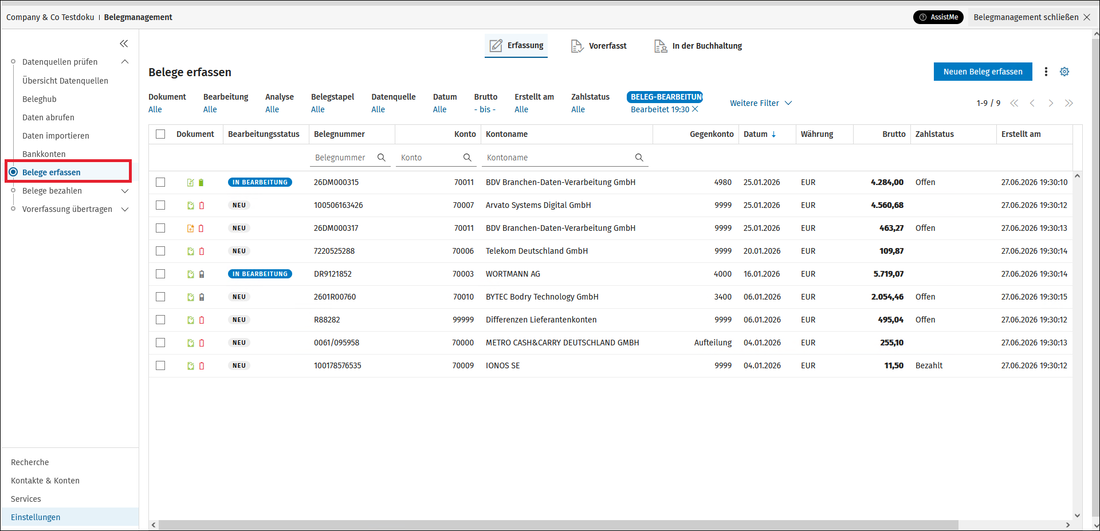Screen dimensions: 1100x531
Task: Click the Neuen Beleg erfassen button
Action: [983, 72]
